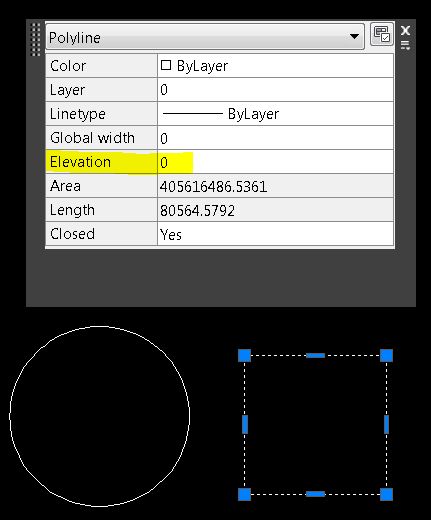431x520 pixels.
Task: Close the Quick Properties panel
Action: point(405,30)
